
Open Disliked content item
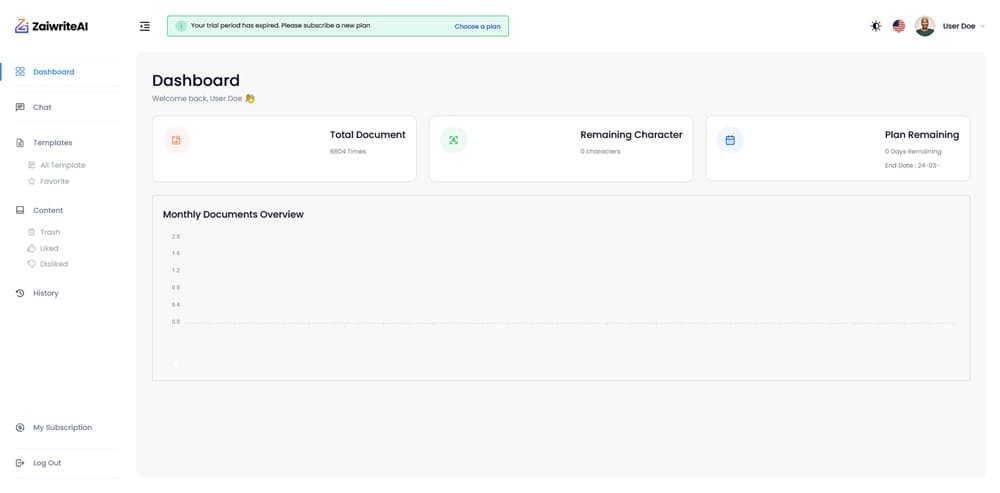pos(53,264)
